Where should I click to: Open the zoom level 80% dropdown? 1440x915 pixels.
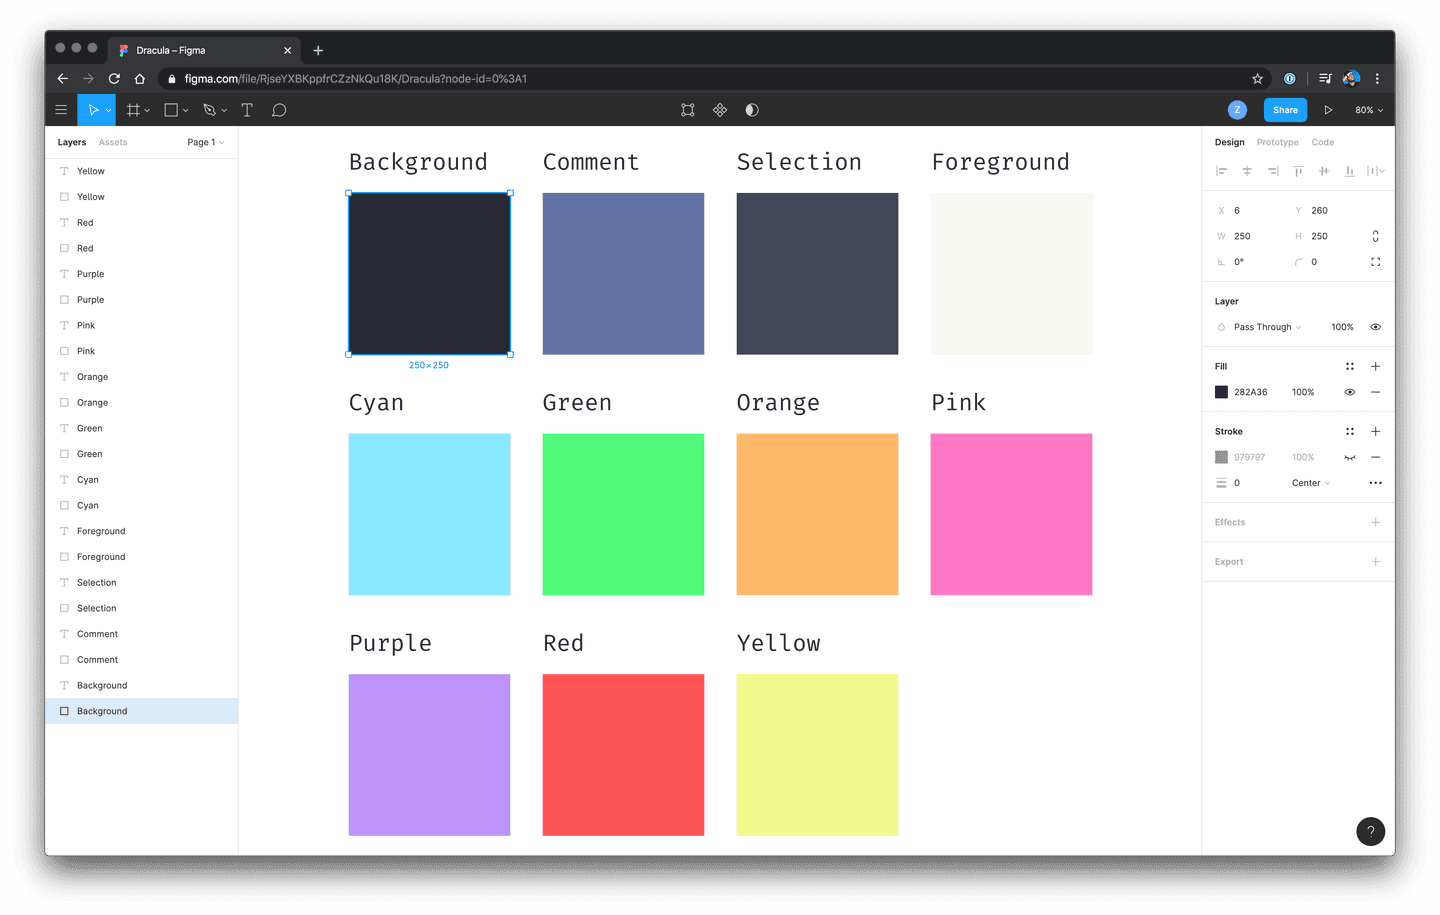pos(1369,109)
